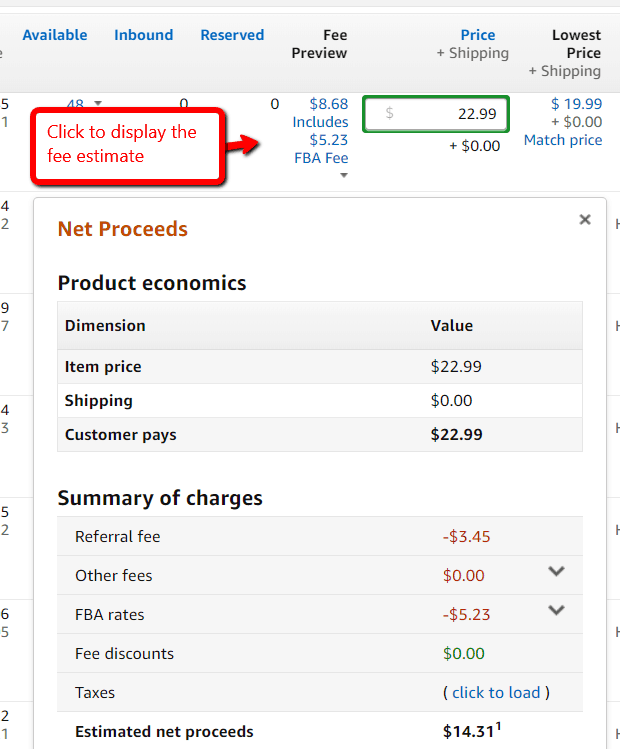
Task: Click the Fee Preview column header
Action: [x=319, y=44]
